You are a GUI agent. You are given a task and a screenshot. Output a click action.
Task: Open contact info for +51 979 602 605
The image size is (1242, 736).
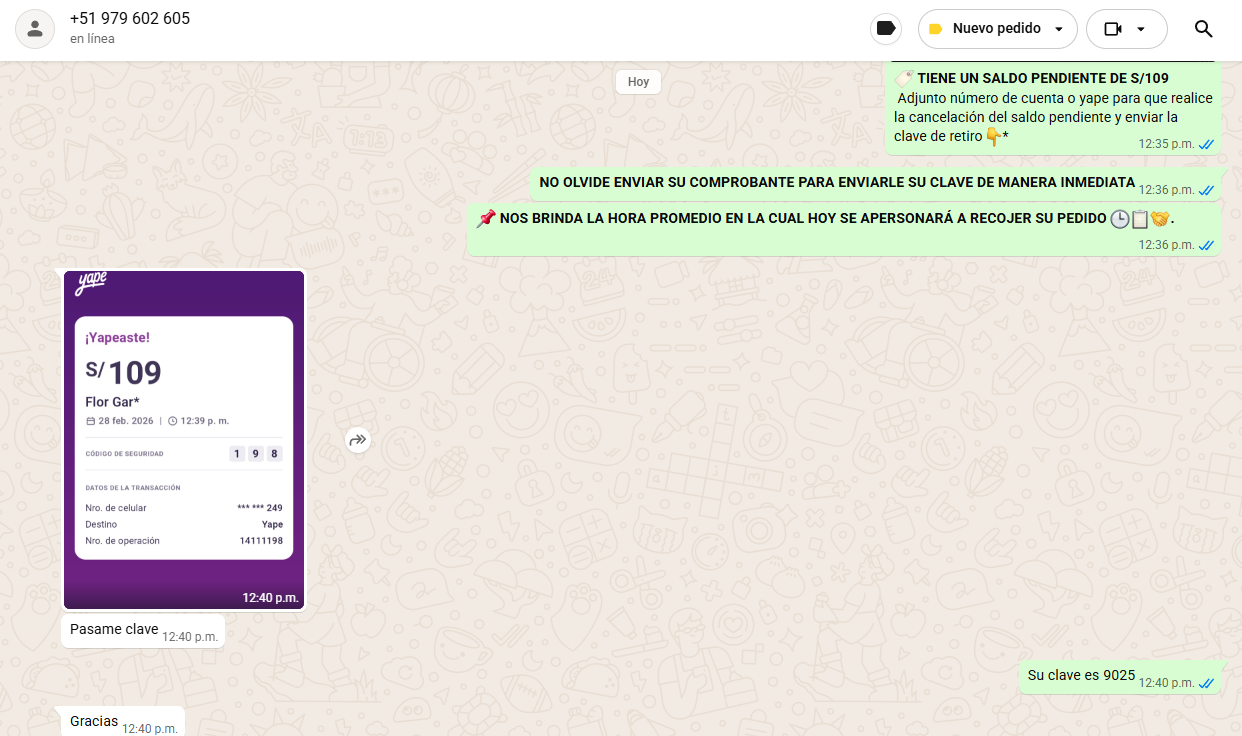click(x=130, y=19)
